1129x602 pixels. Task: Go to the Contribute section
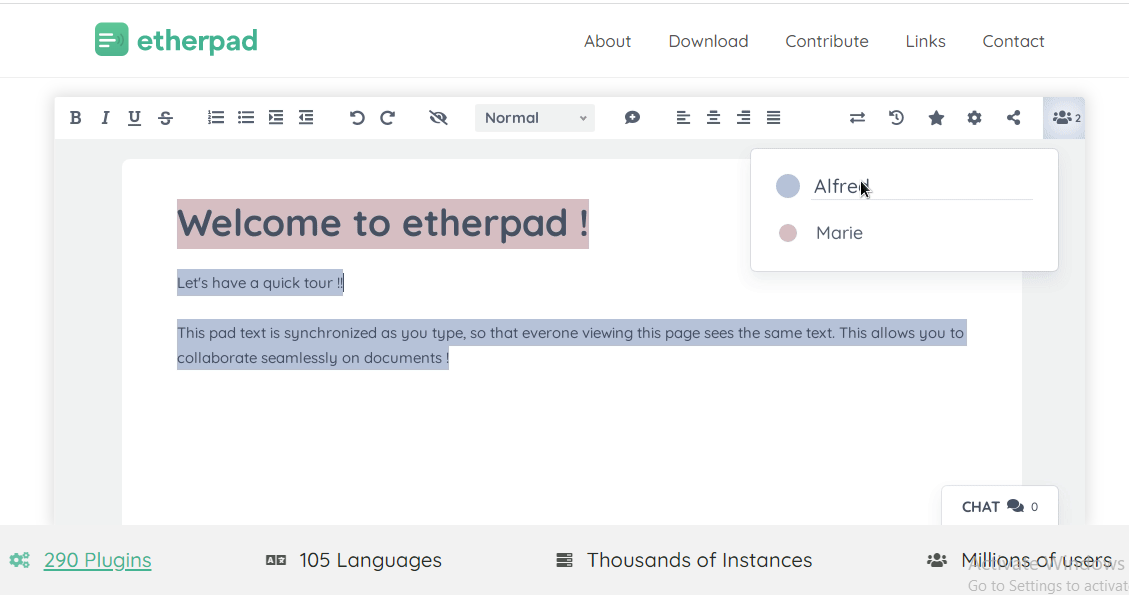click(x=827, y=41)
